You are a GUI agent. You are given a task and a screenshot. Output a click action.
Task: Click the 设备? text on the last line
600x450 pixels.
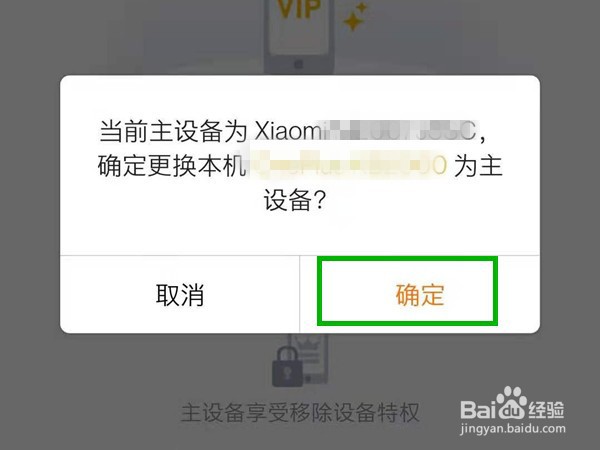click(x=295, y=200)
